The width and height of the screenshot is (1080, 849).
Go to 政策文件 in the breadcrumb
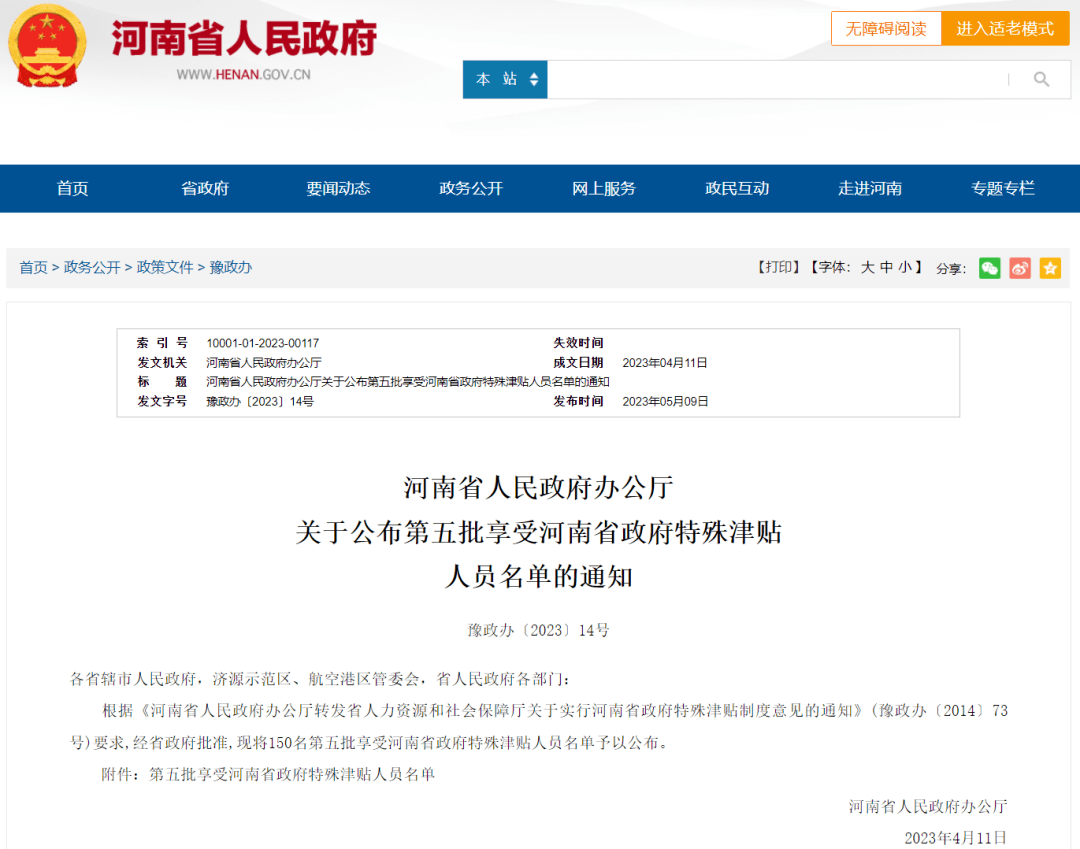pos(165,267)
